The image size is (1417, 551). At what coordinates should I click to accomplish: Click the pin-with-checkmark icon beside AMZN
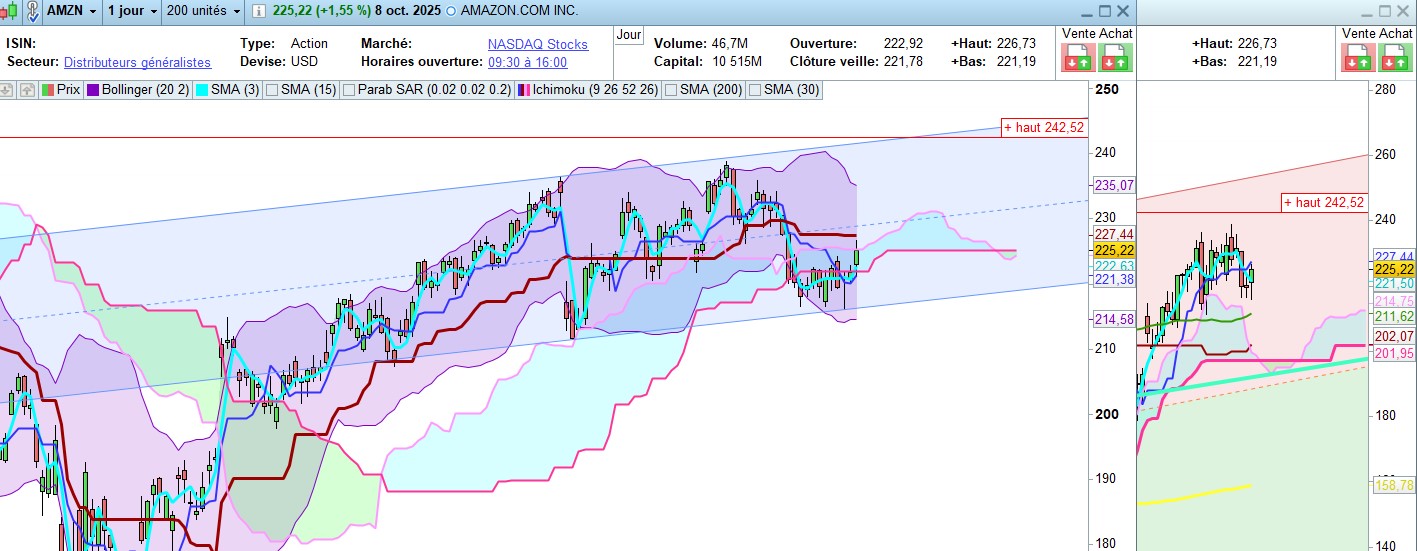point(32,11)
